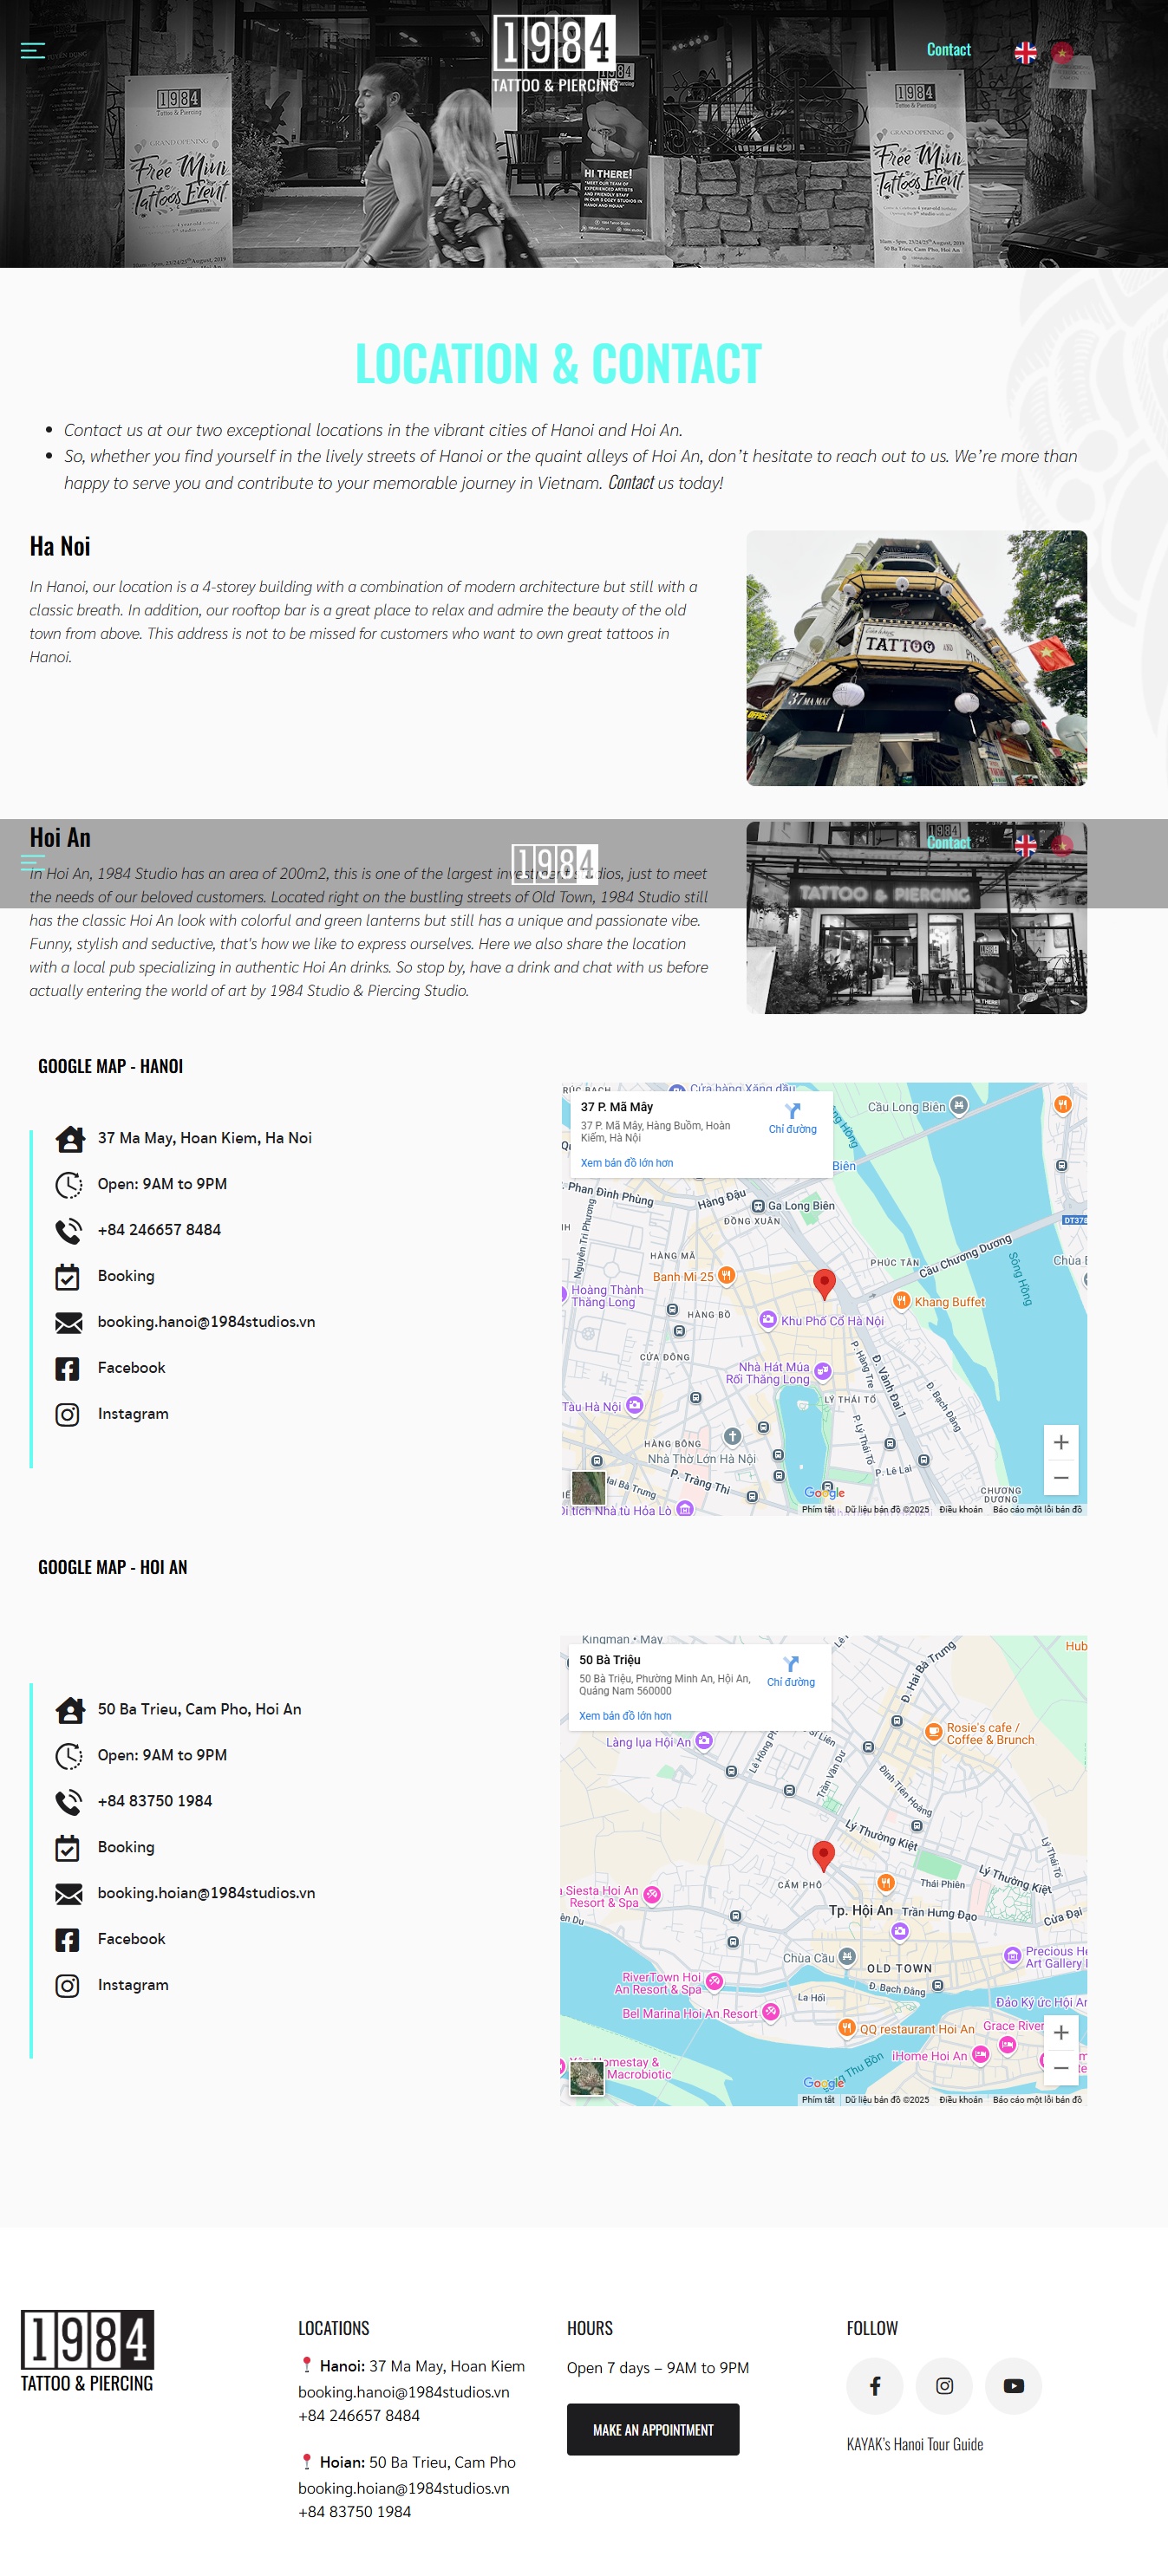This screenshot has height=2576, width=1168.
Task: Zoom in on the Hanoi map
Action: 1060,1442
